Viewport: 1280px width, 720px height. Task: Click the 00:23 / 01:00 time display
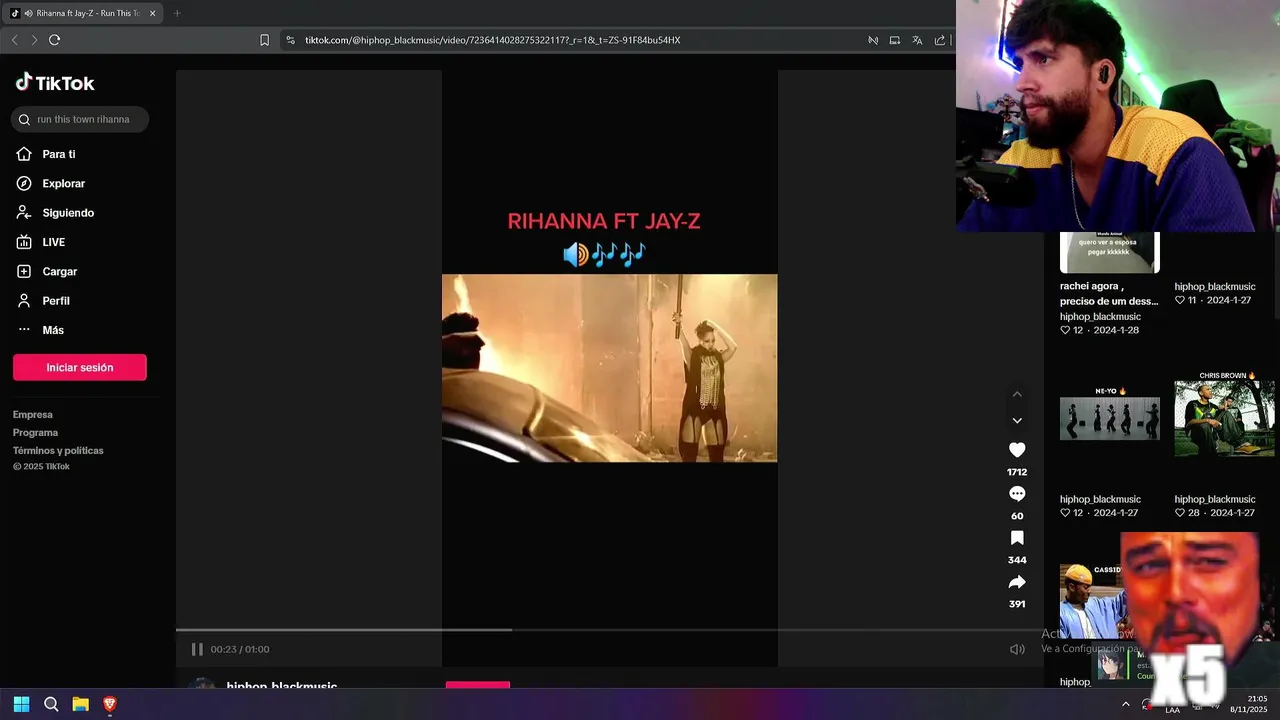(240, 649)
